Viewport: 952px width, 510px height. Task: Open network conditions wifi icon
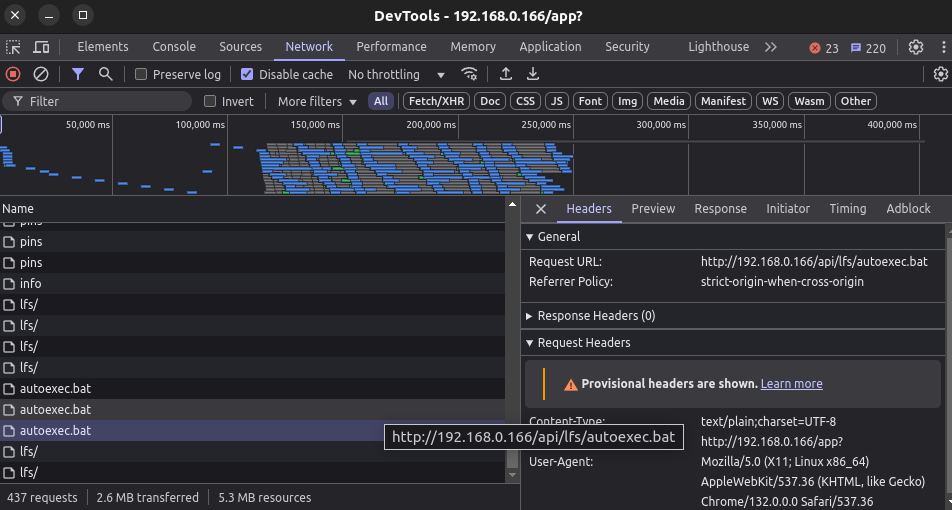tap(469, 74)
